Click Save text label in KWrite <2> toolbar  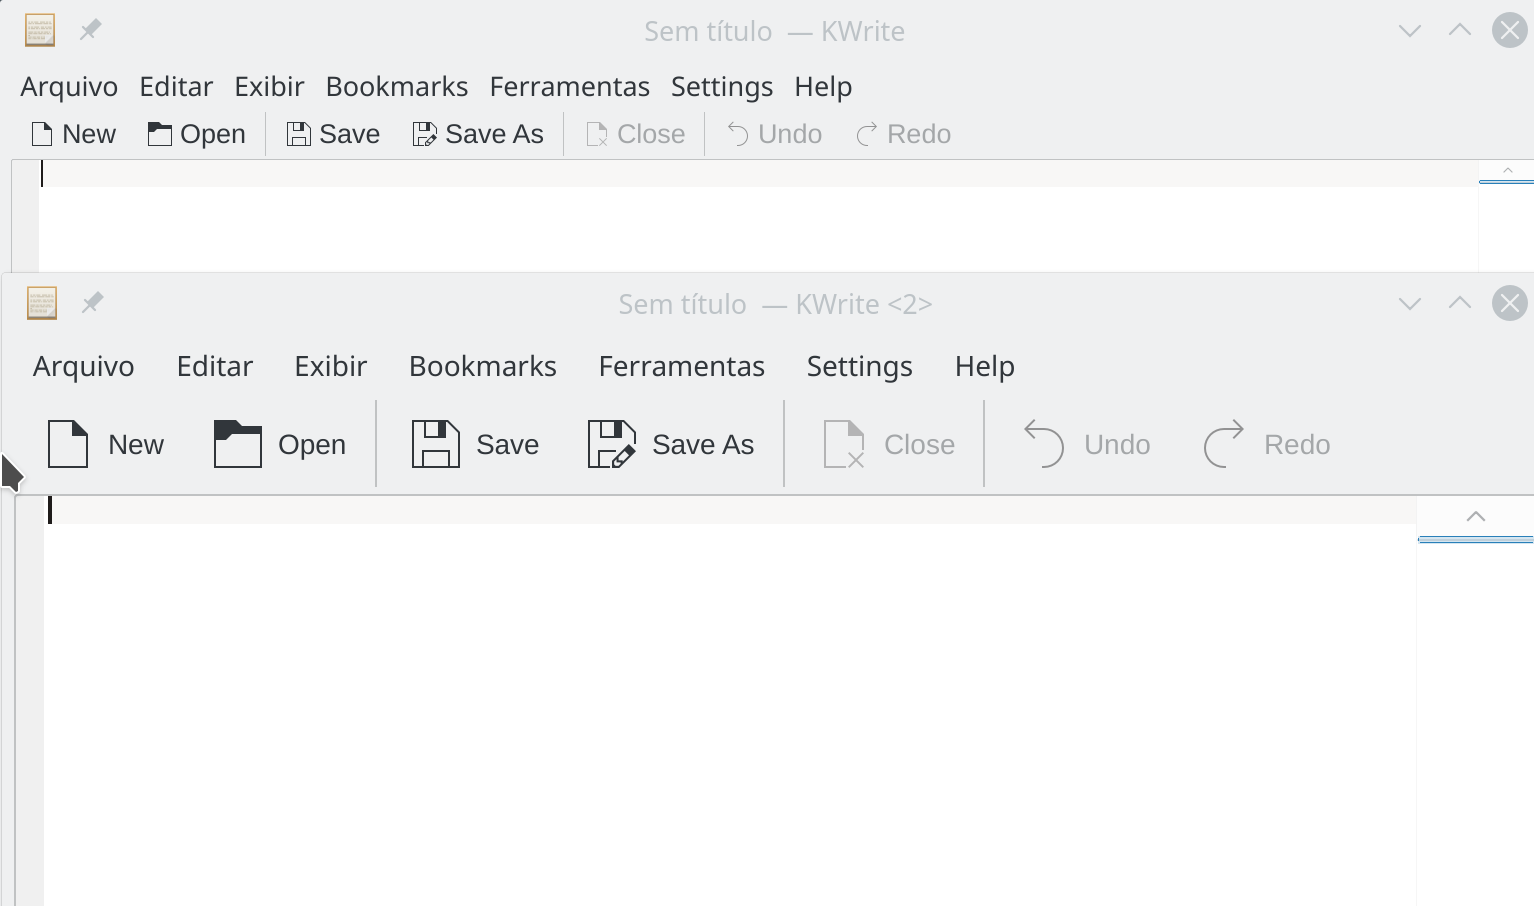[x=508, y=445]
